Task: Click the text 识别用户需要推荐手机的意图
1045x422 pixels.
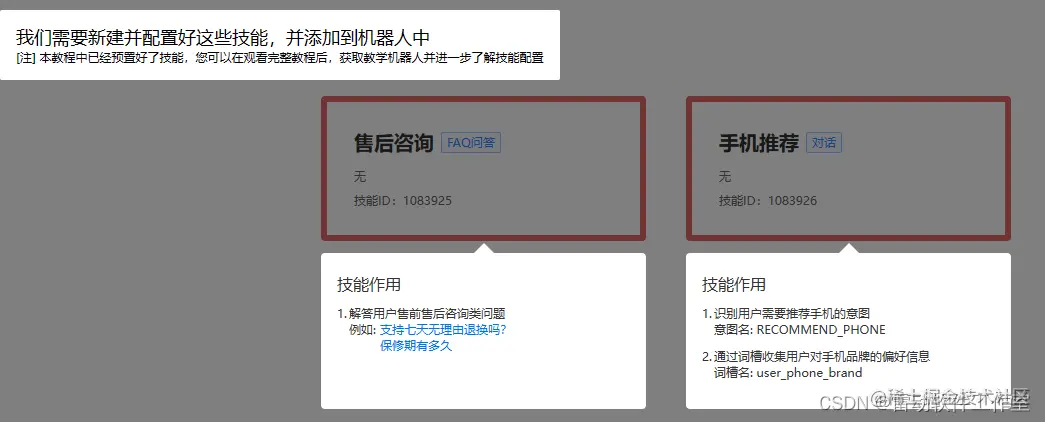Action: click(792, 314)
